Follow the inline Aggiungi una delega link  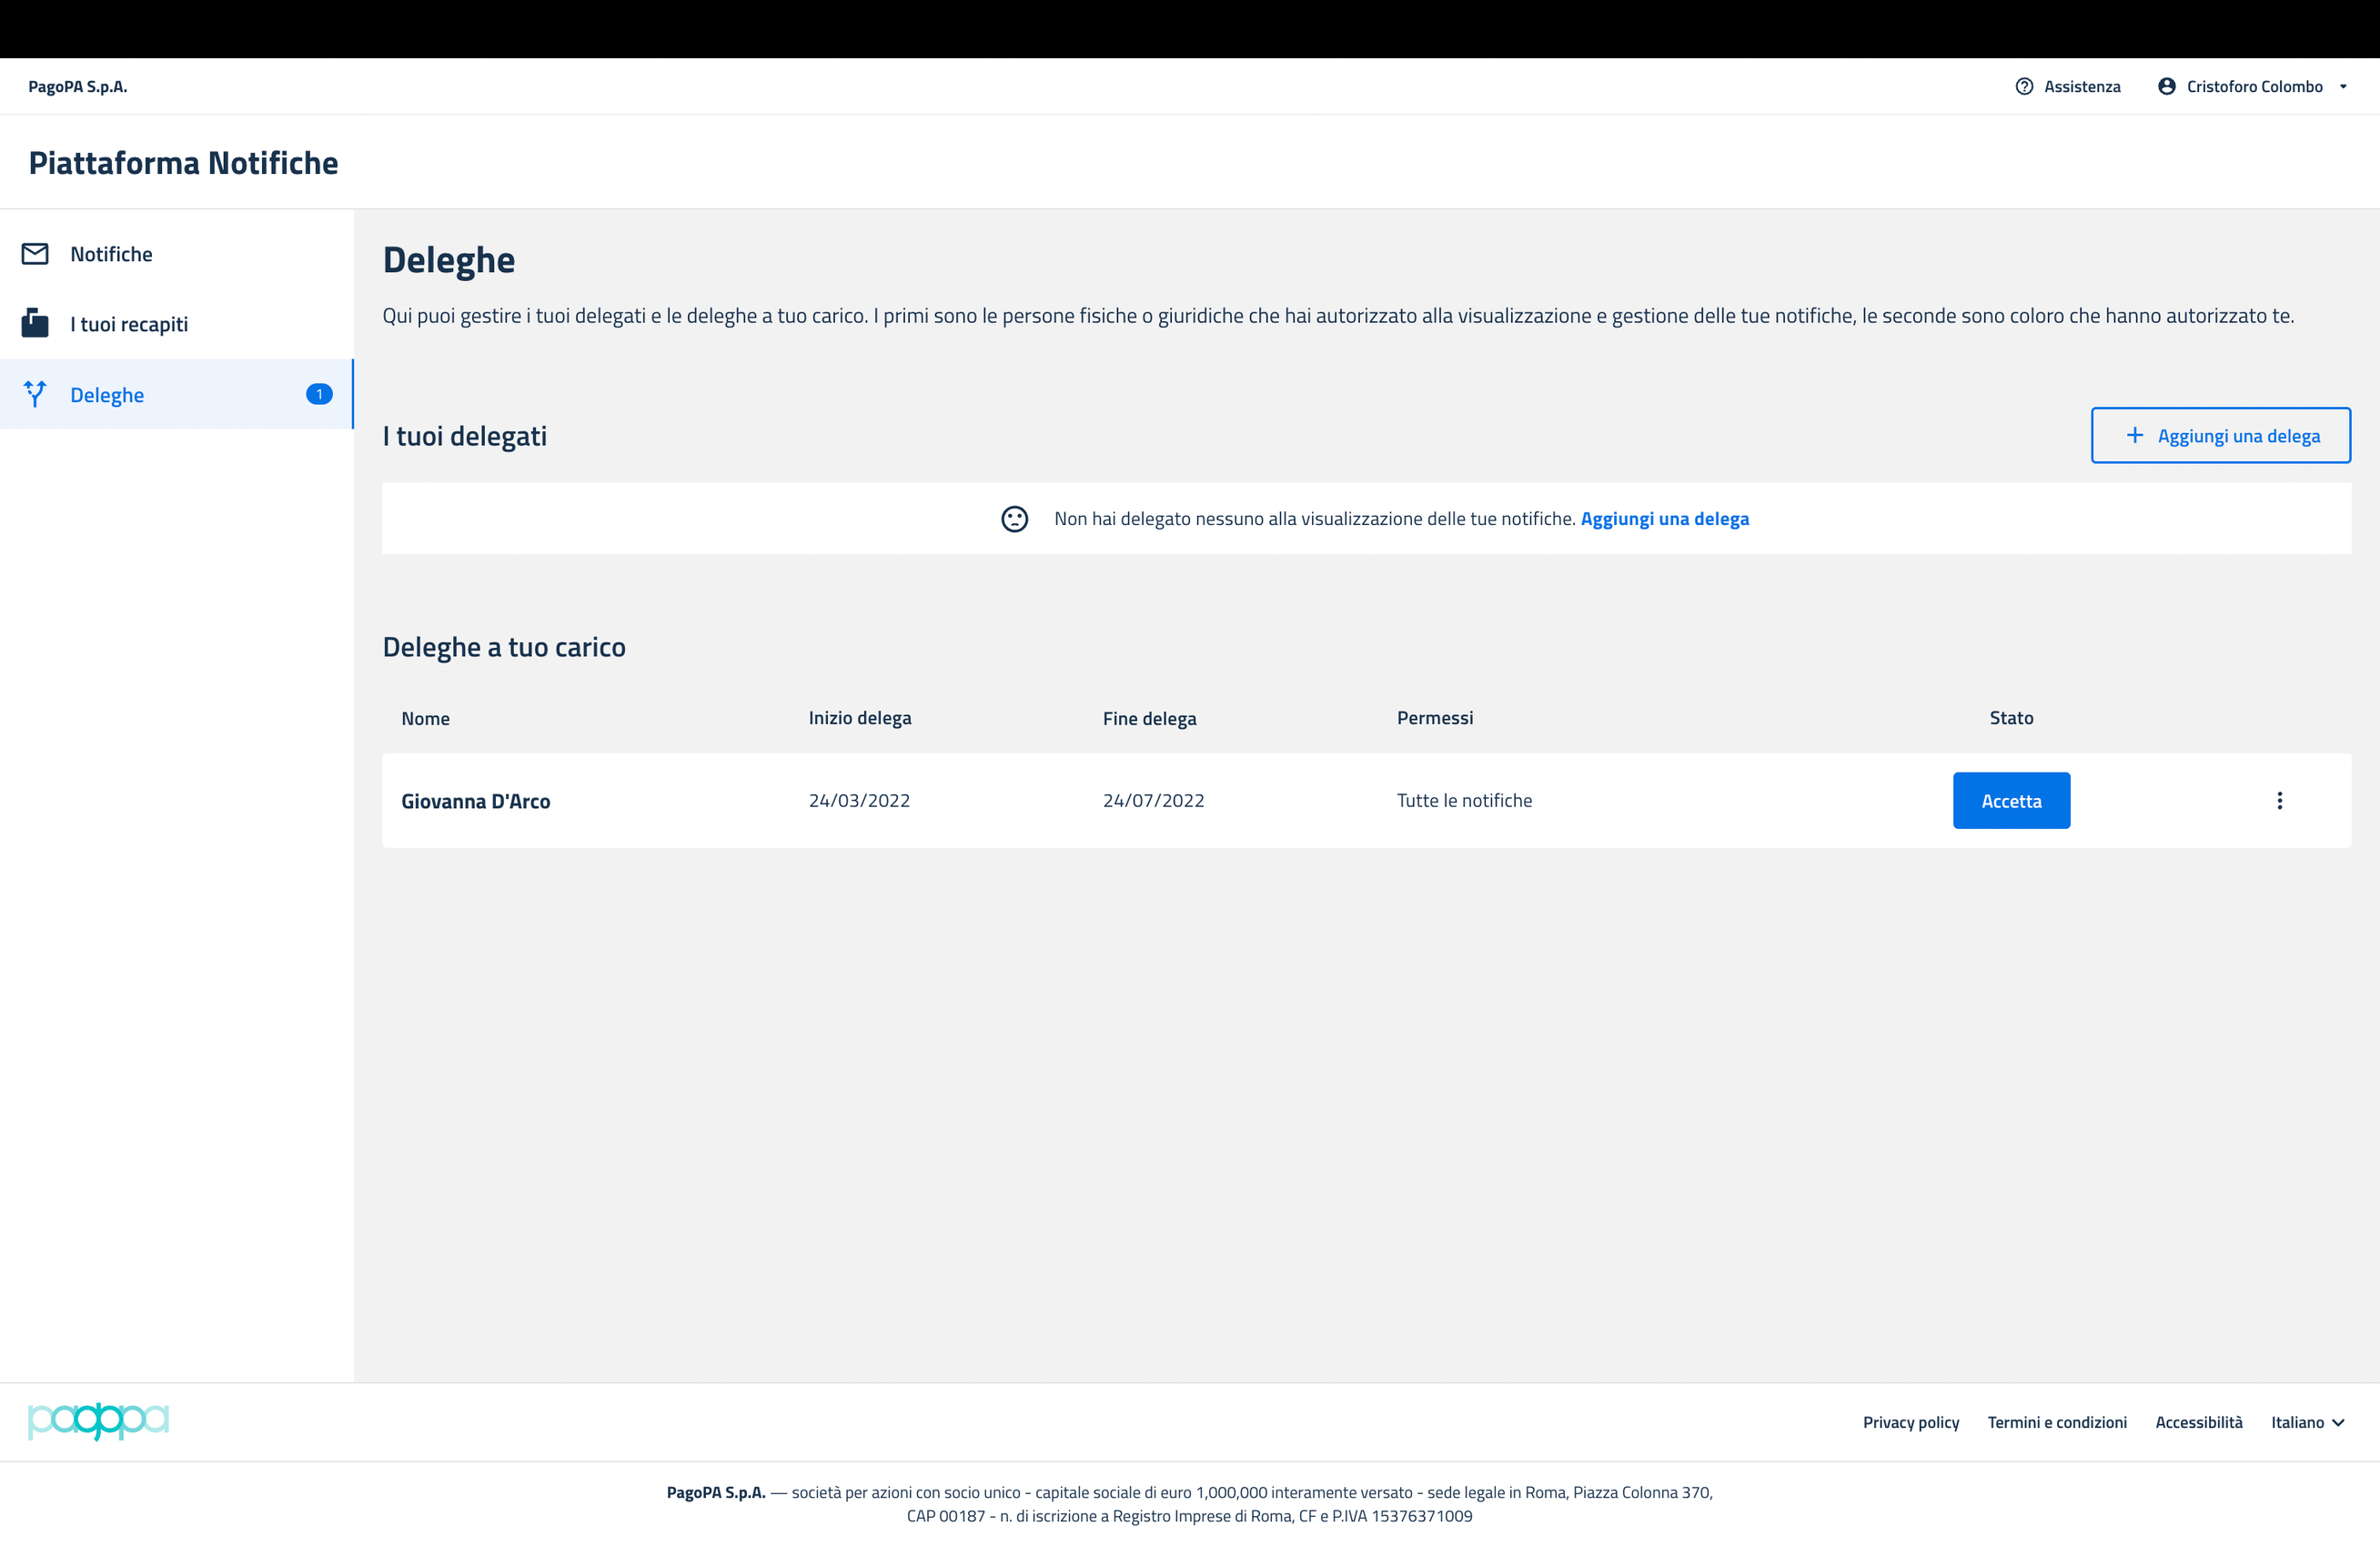pyautogui.click(x=1664, y=519)
